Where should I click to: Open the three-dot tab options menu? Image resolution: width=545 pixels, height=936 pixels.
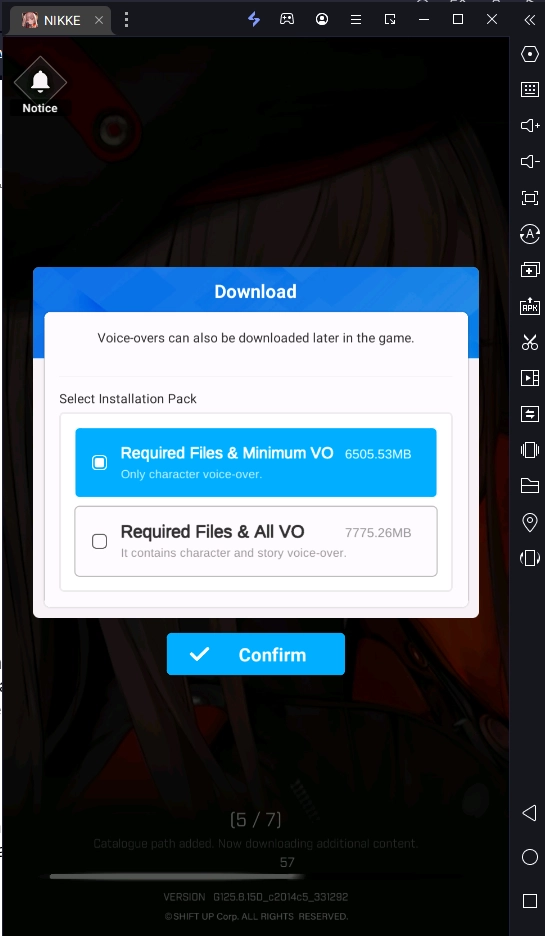point(126,20)
